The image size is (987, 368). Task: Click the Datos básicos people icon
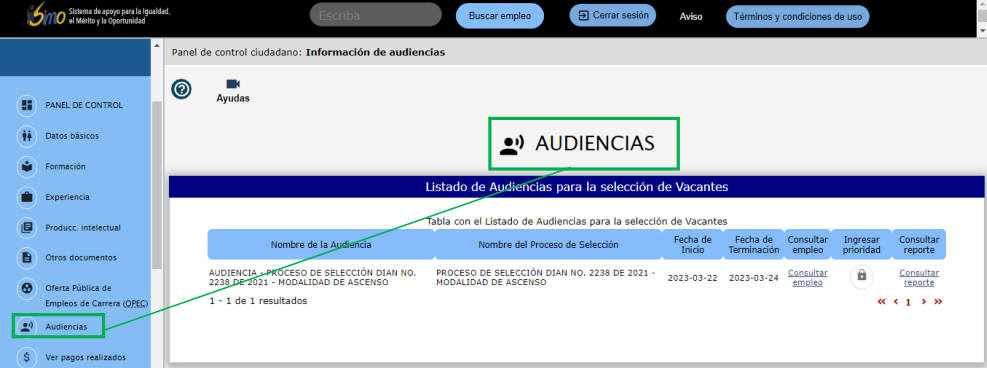[26, 136]
